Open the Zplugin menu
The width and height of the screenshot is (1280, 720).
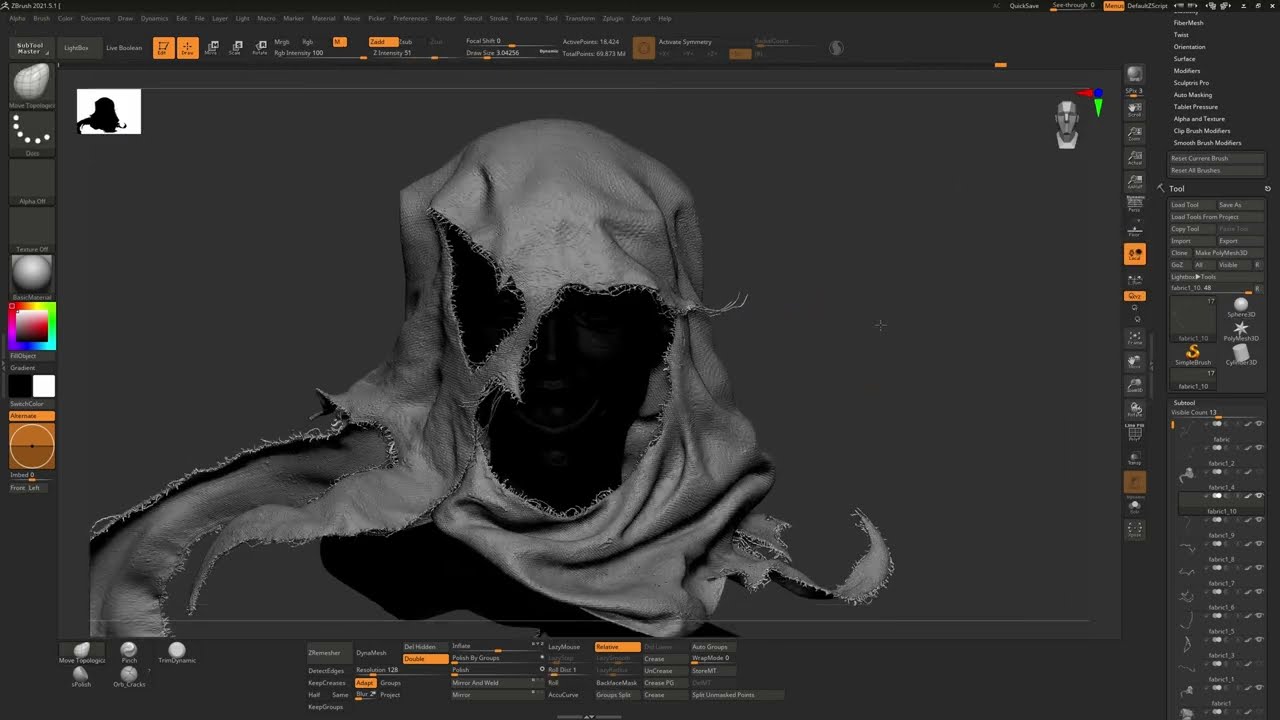click(613, 18)
